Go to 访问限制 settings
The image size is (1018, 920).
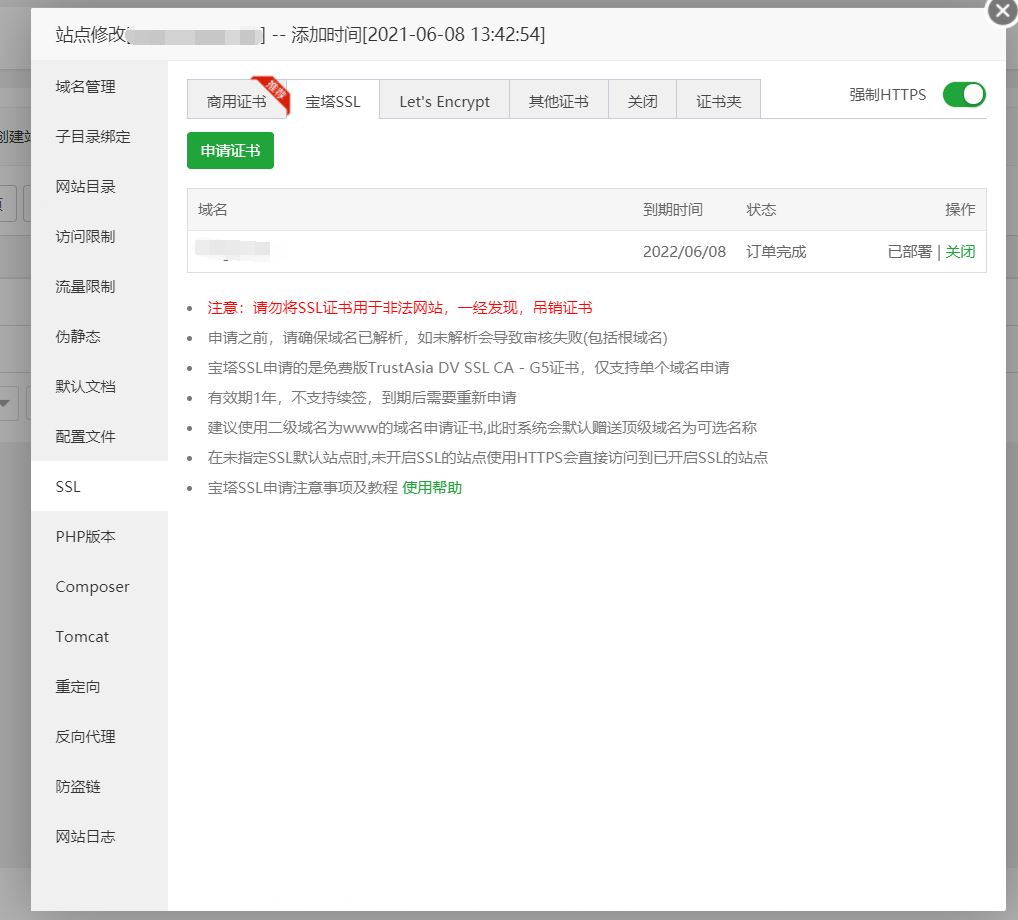[x=85, y=237]
